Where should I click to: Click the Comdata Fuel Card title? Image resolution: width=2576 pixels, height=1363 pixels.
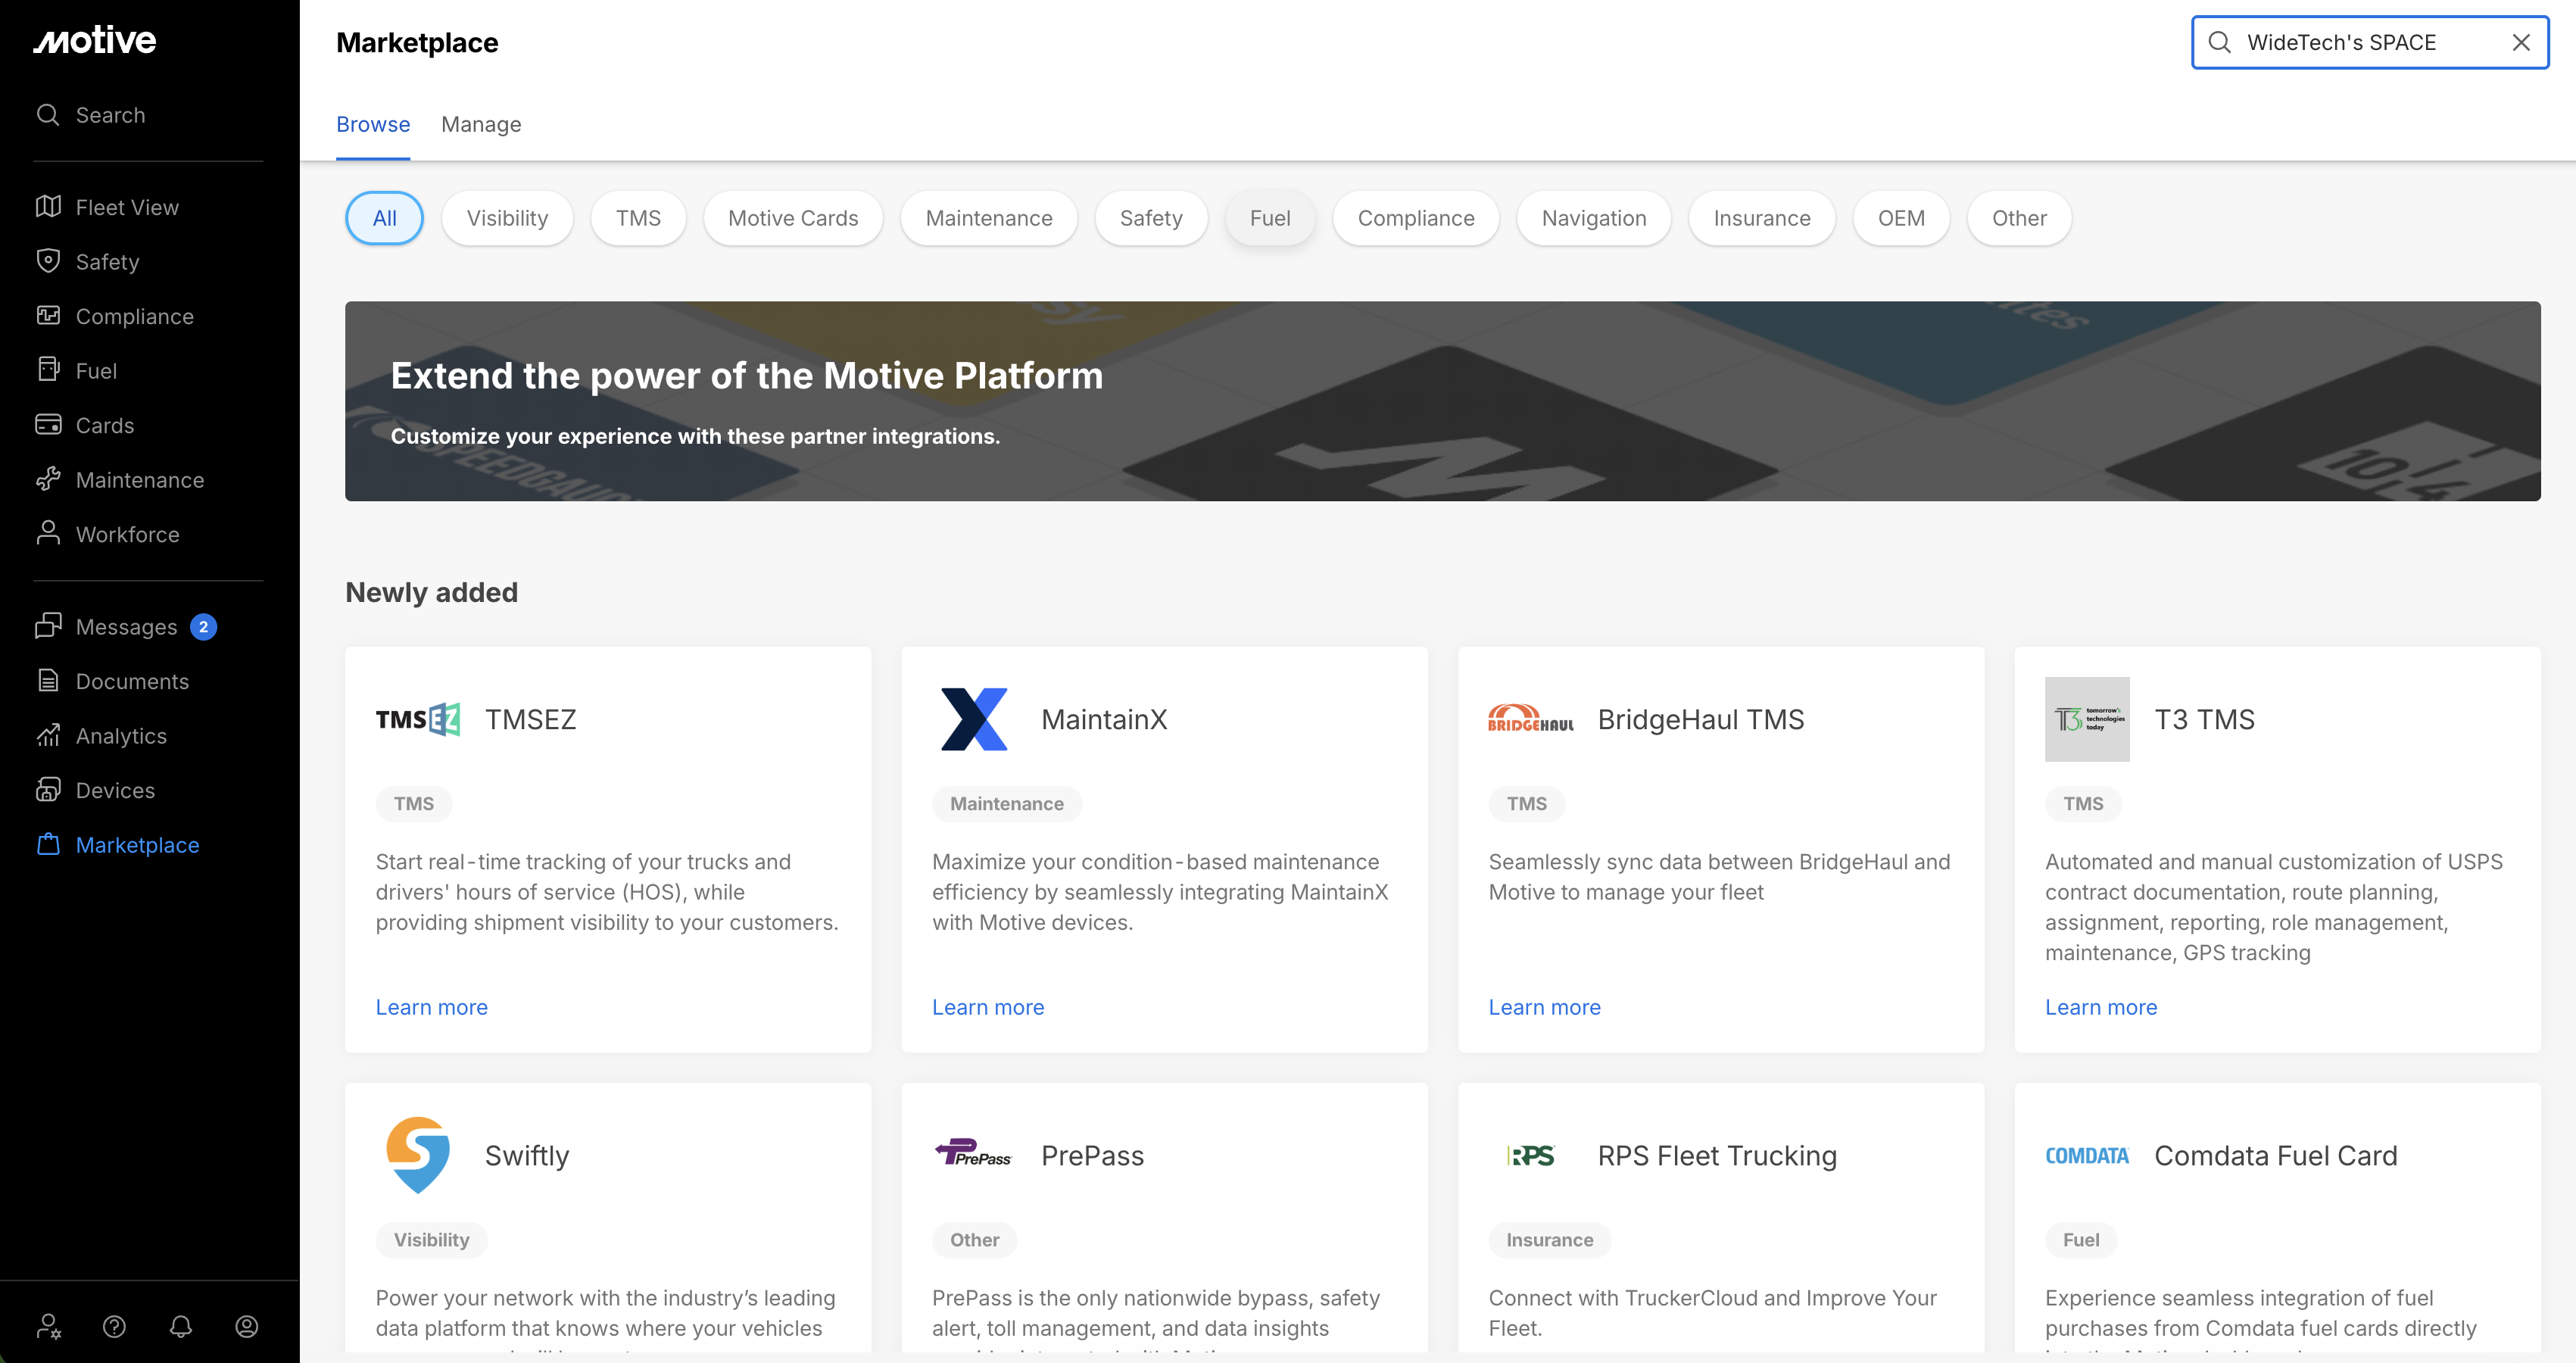pos(2275,1155)
